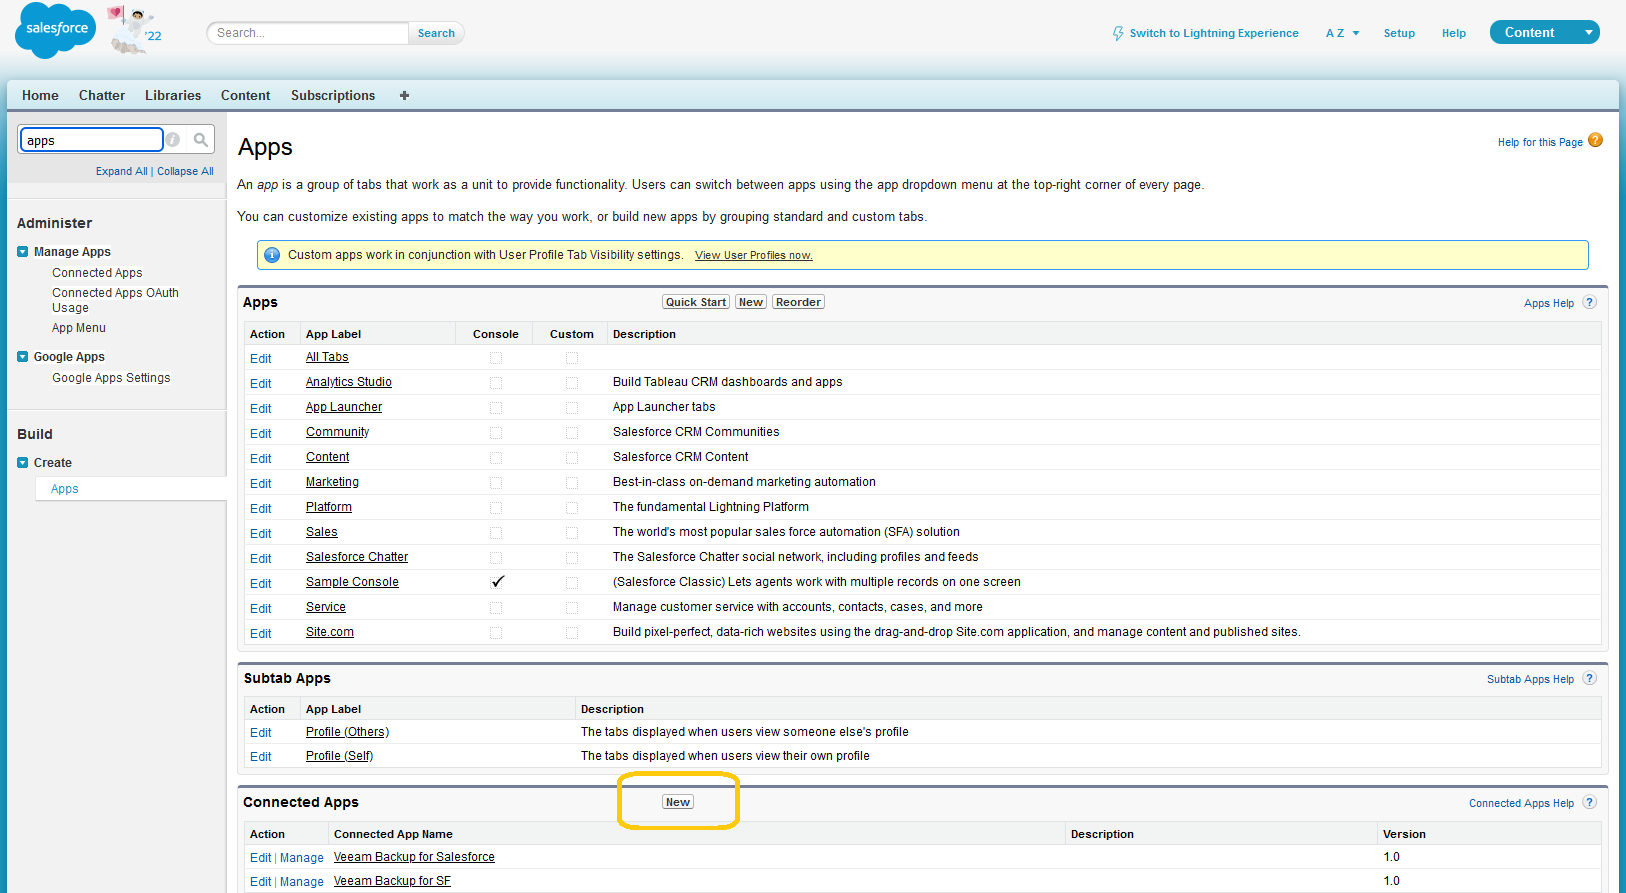The width and height of the screenshot is (1626, 893).
Task: Click the info icon in quick find box
Action: coord(173,140)
